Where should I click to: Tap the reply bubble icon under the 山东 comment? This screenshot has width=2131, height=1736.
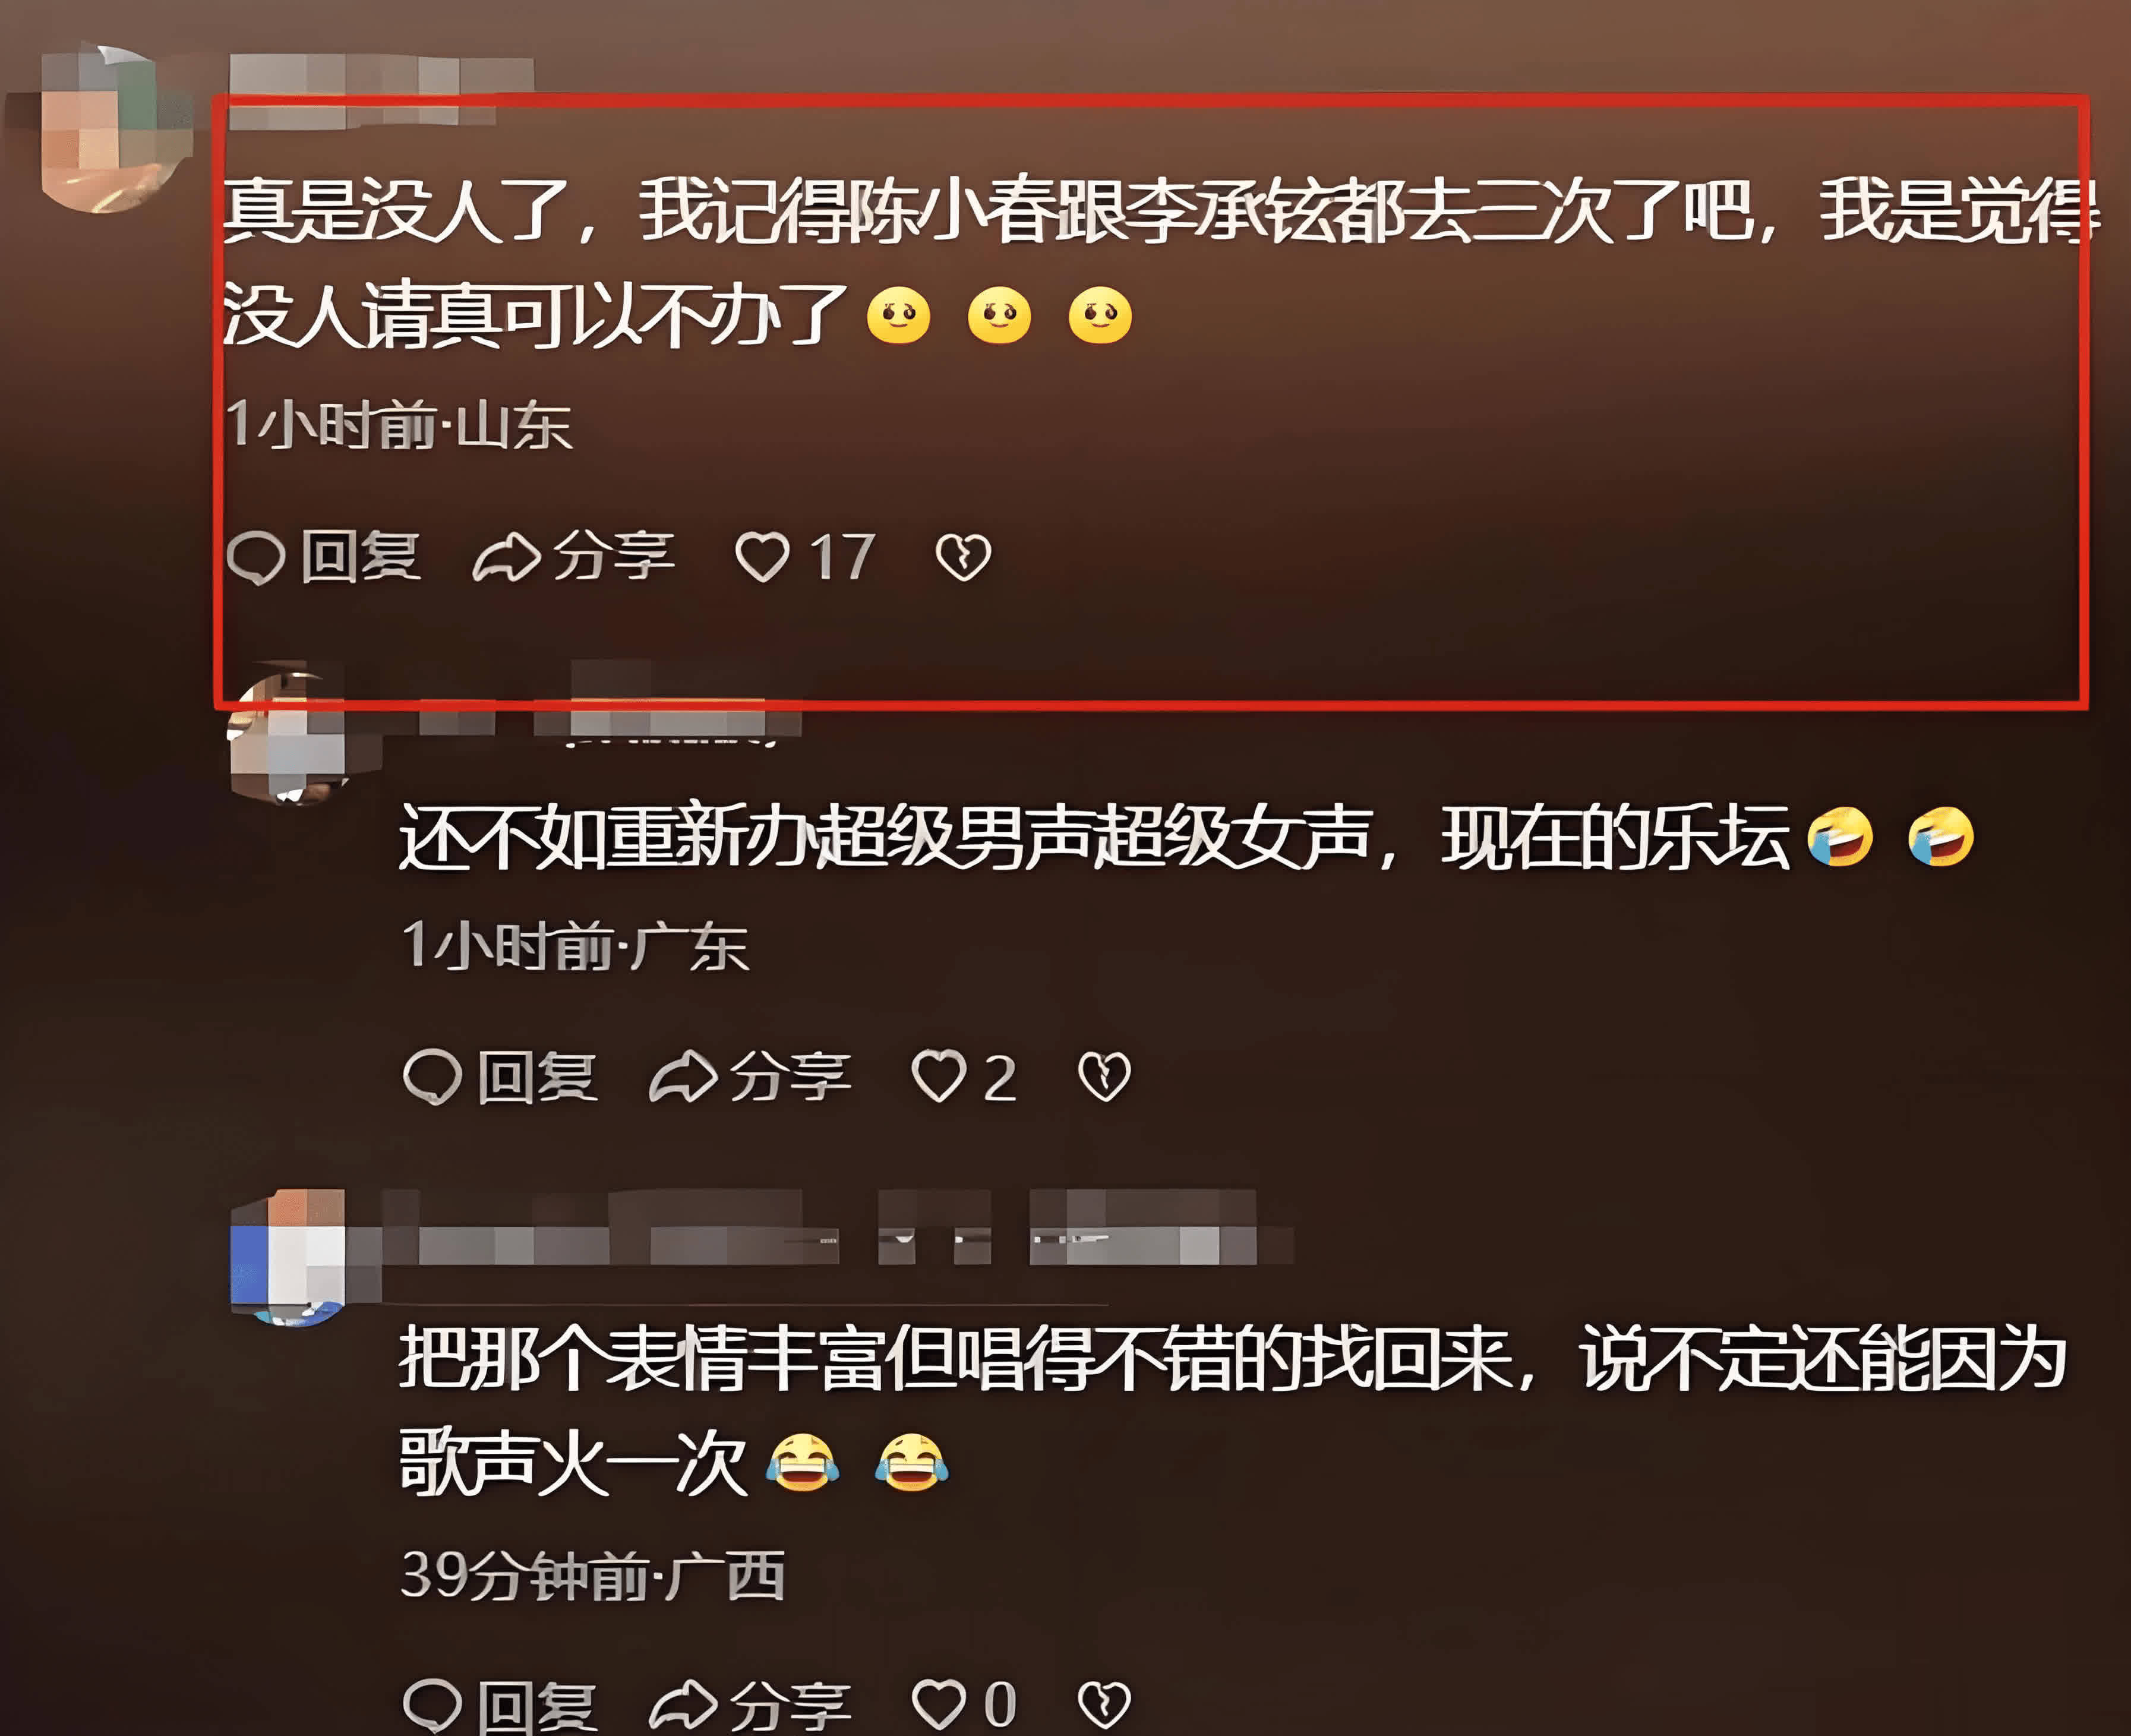pos(256,557)
